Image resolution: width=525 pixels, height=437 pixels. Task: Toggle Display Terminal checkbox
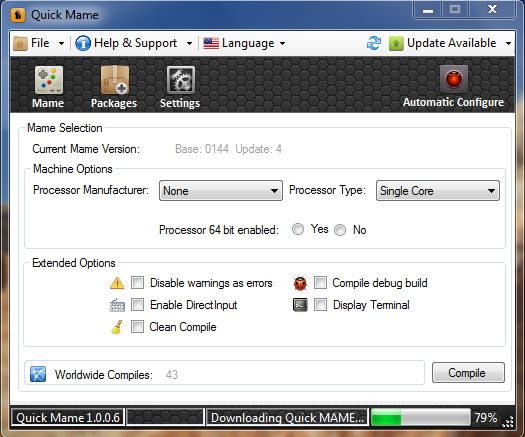click(x=320, y=305)
